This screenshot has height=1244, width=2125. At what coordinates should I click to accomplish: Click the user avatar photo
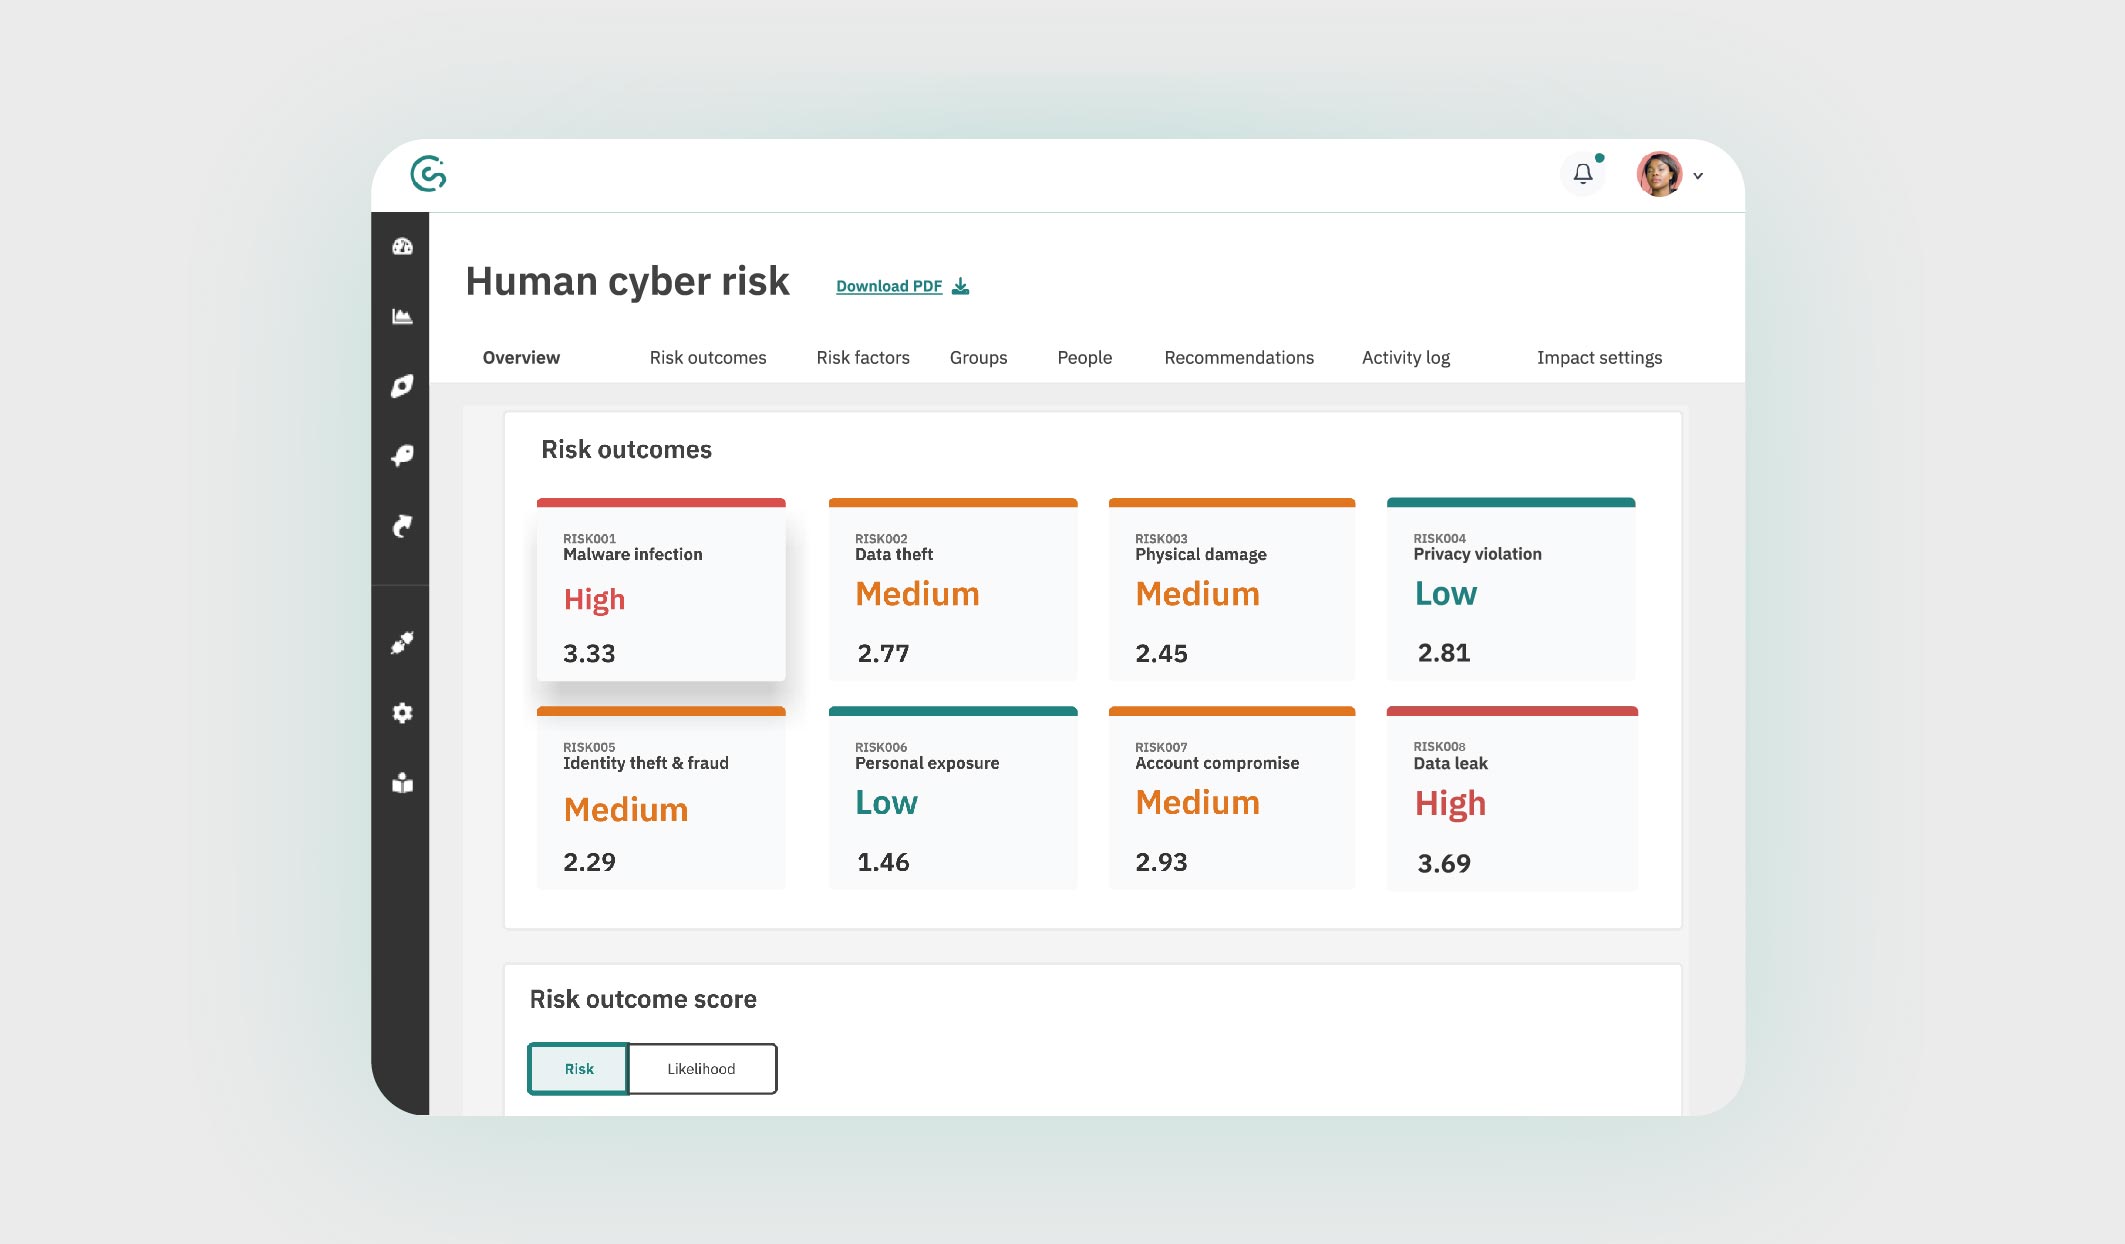pos(1660,174)
